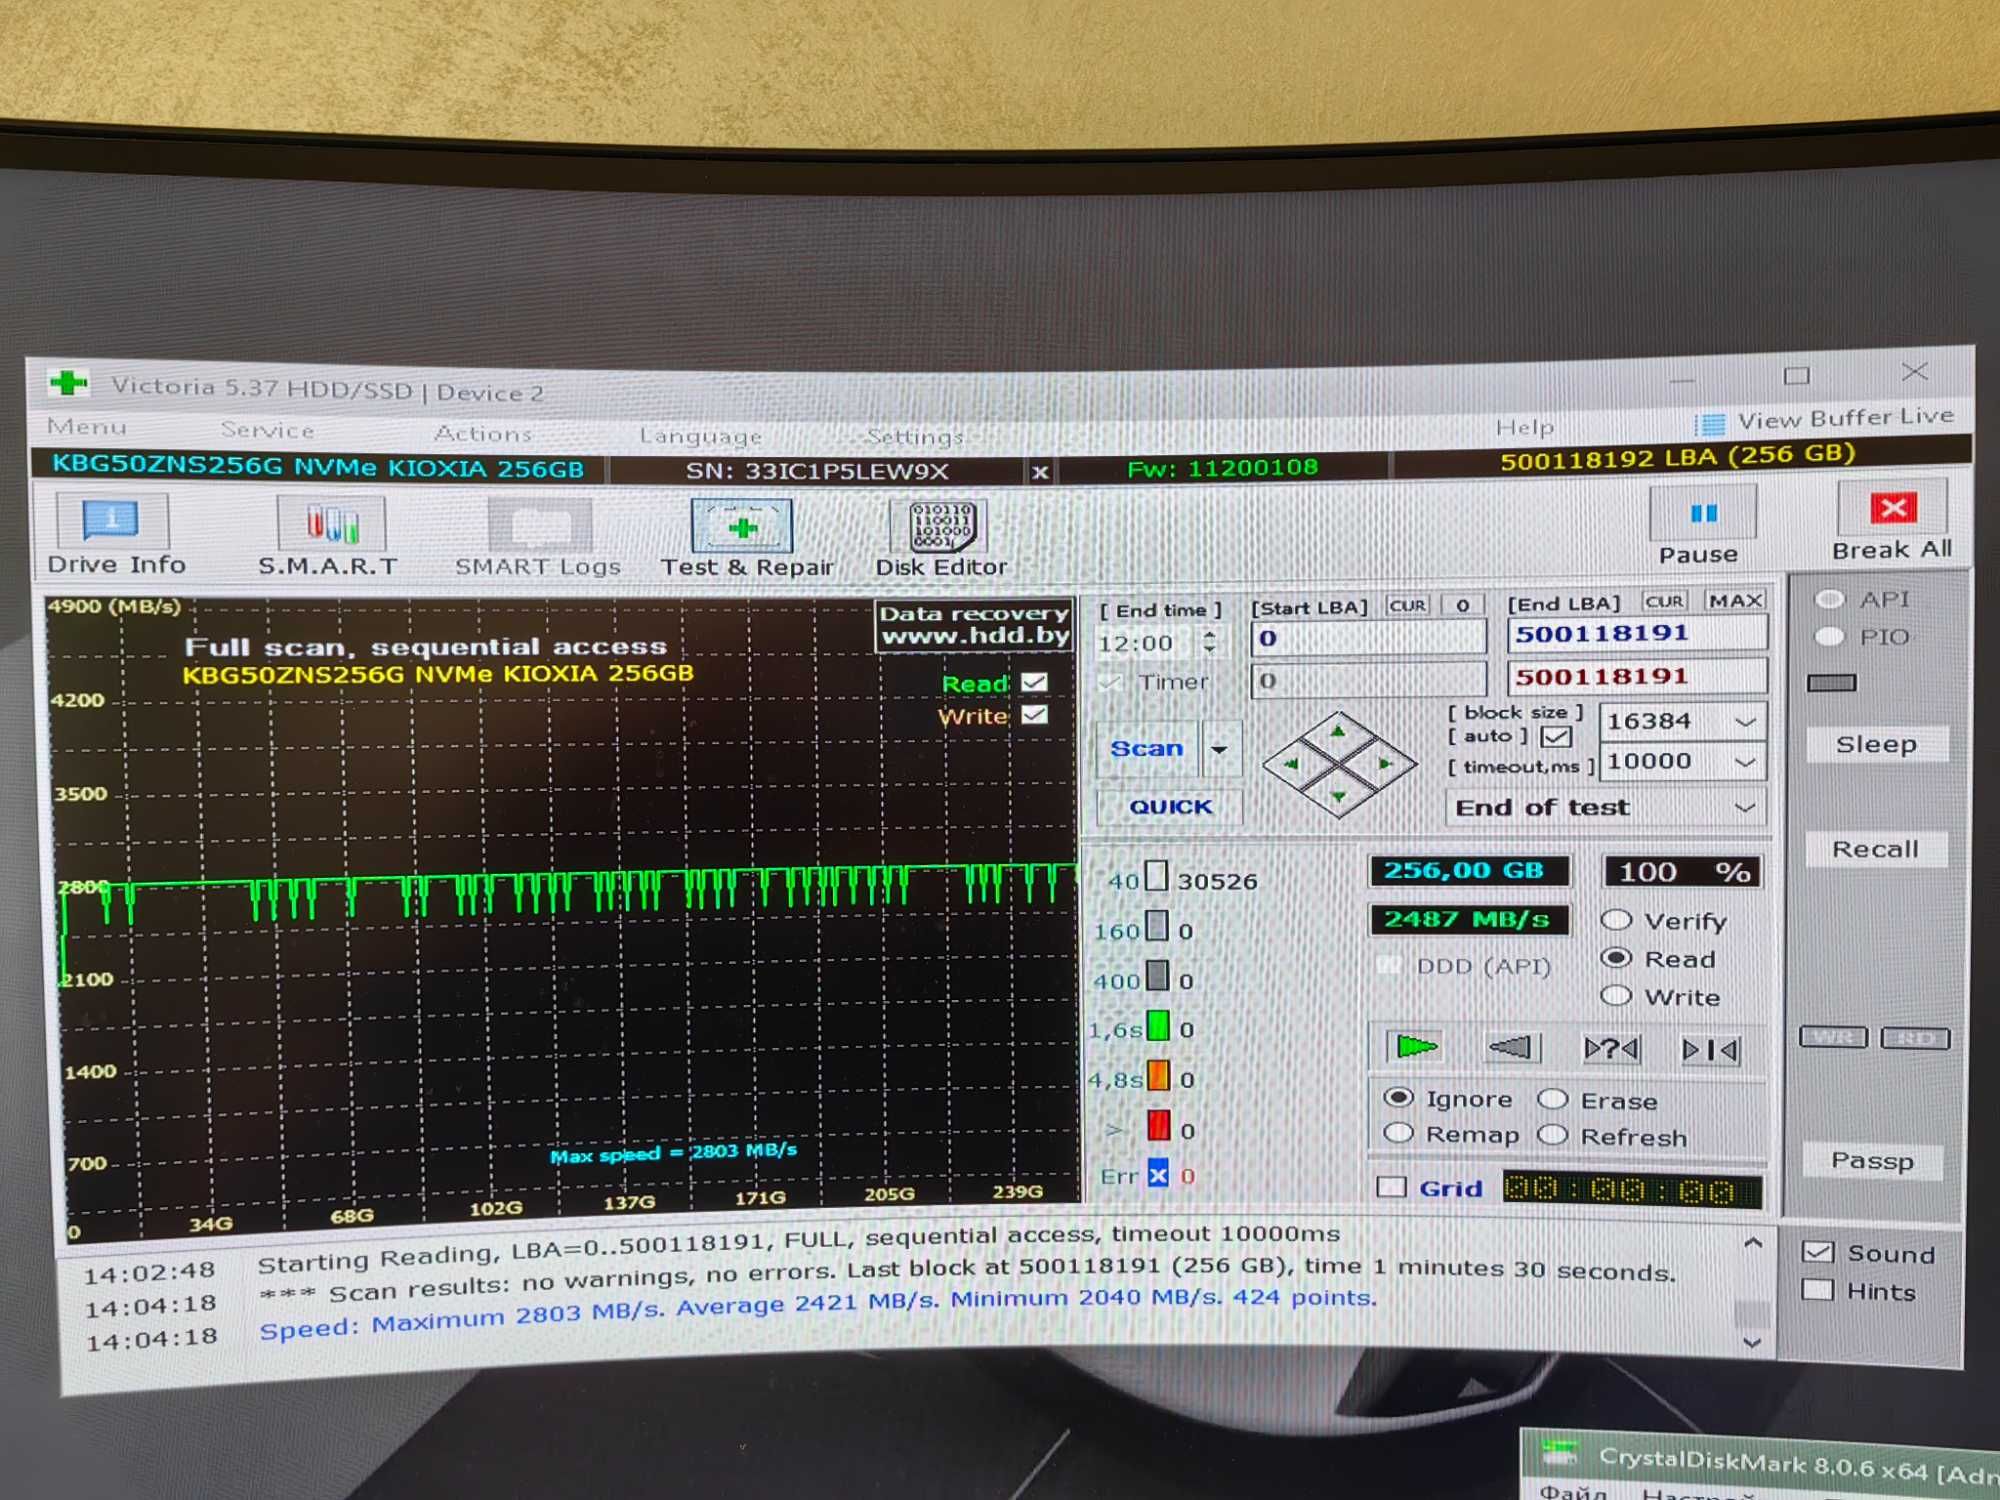Open the Language menu
The image size is (2000, 1500).
pos(700,436)
